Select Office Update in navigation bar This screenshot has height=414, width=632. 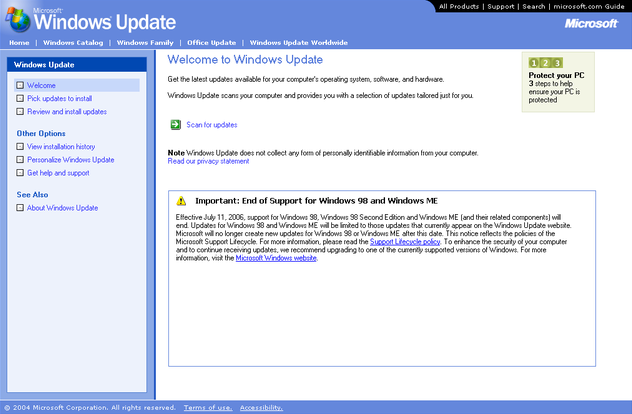[211, 43]
